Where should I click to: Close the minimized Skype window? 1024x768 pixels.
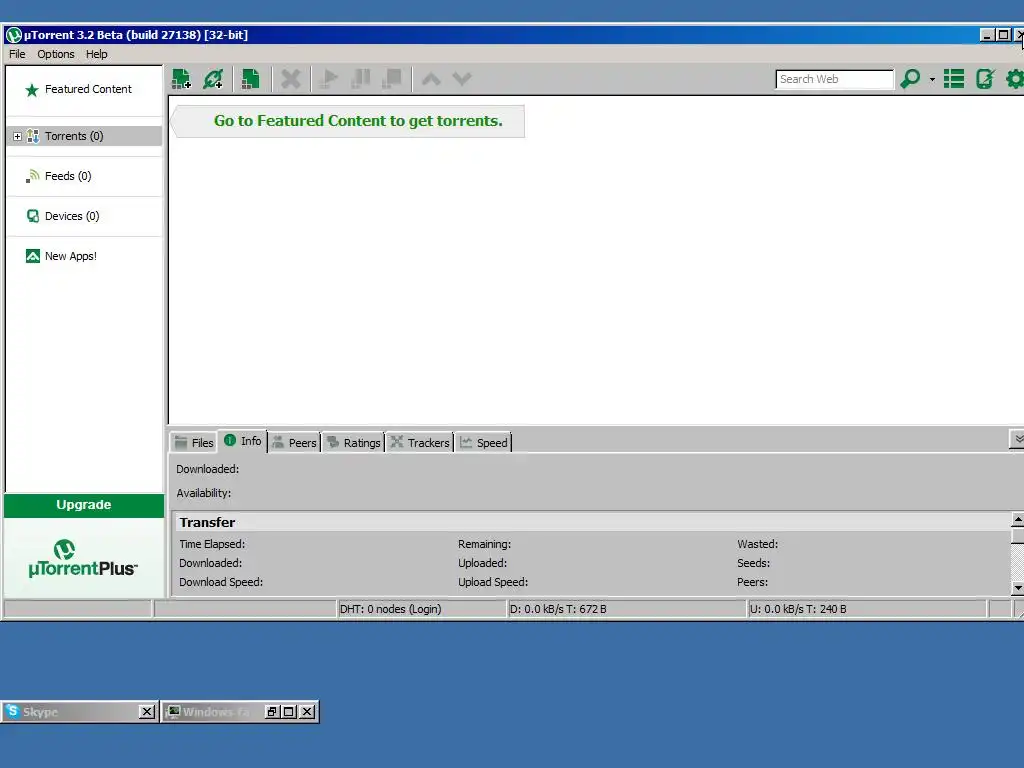[147, 712]
